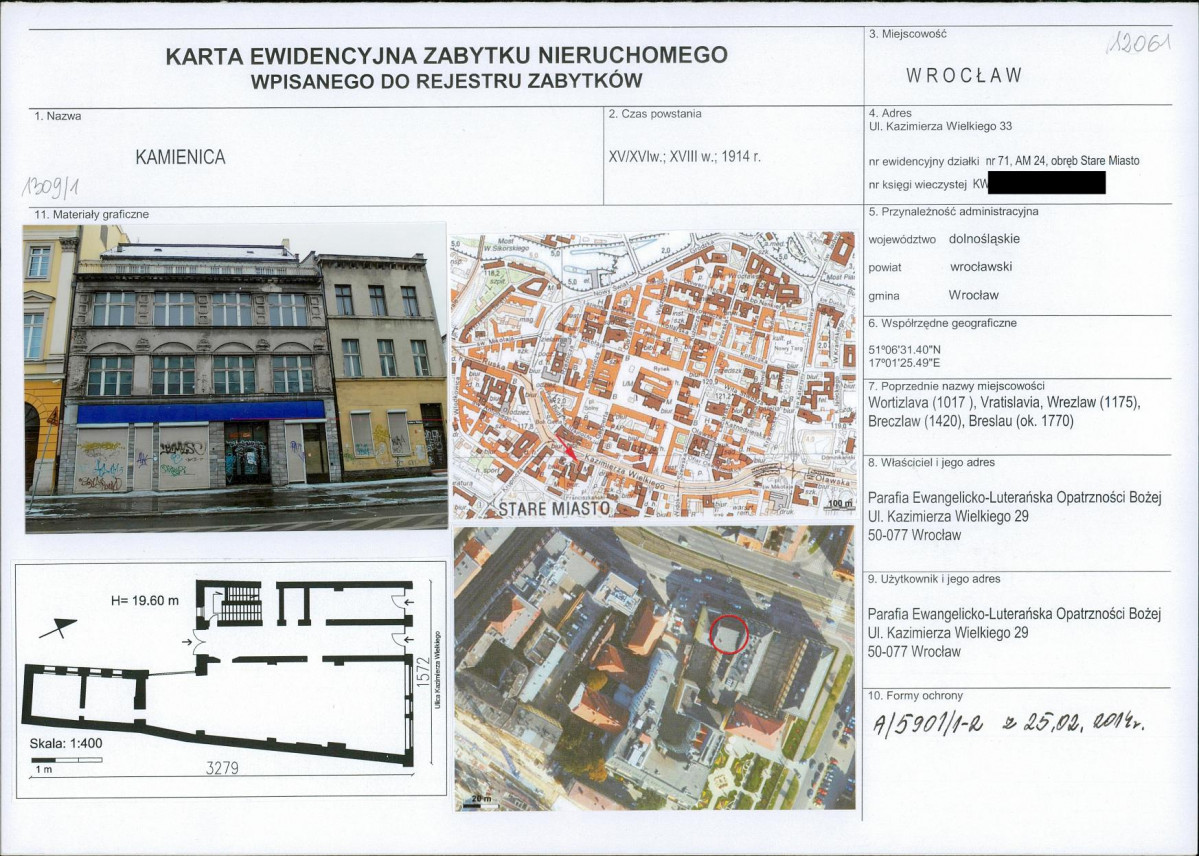This screenshot has height=856, width=1199.
Task: Click 'STARE MIASTO' label on the map
Action: [554, 509]
